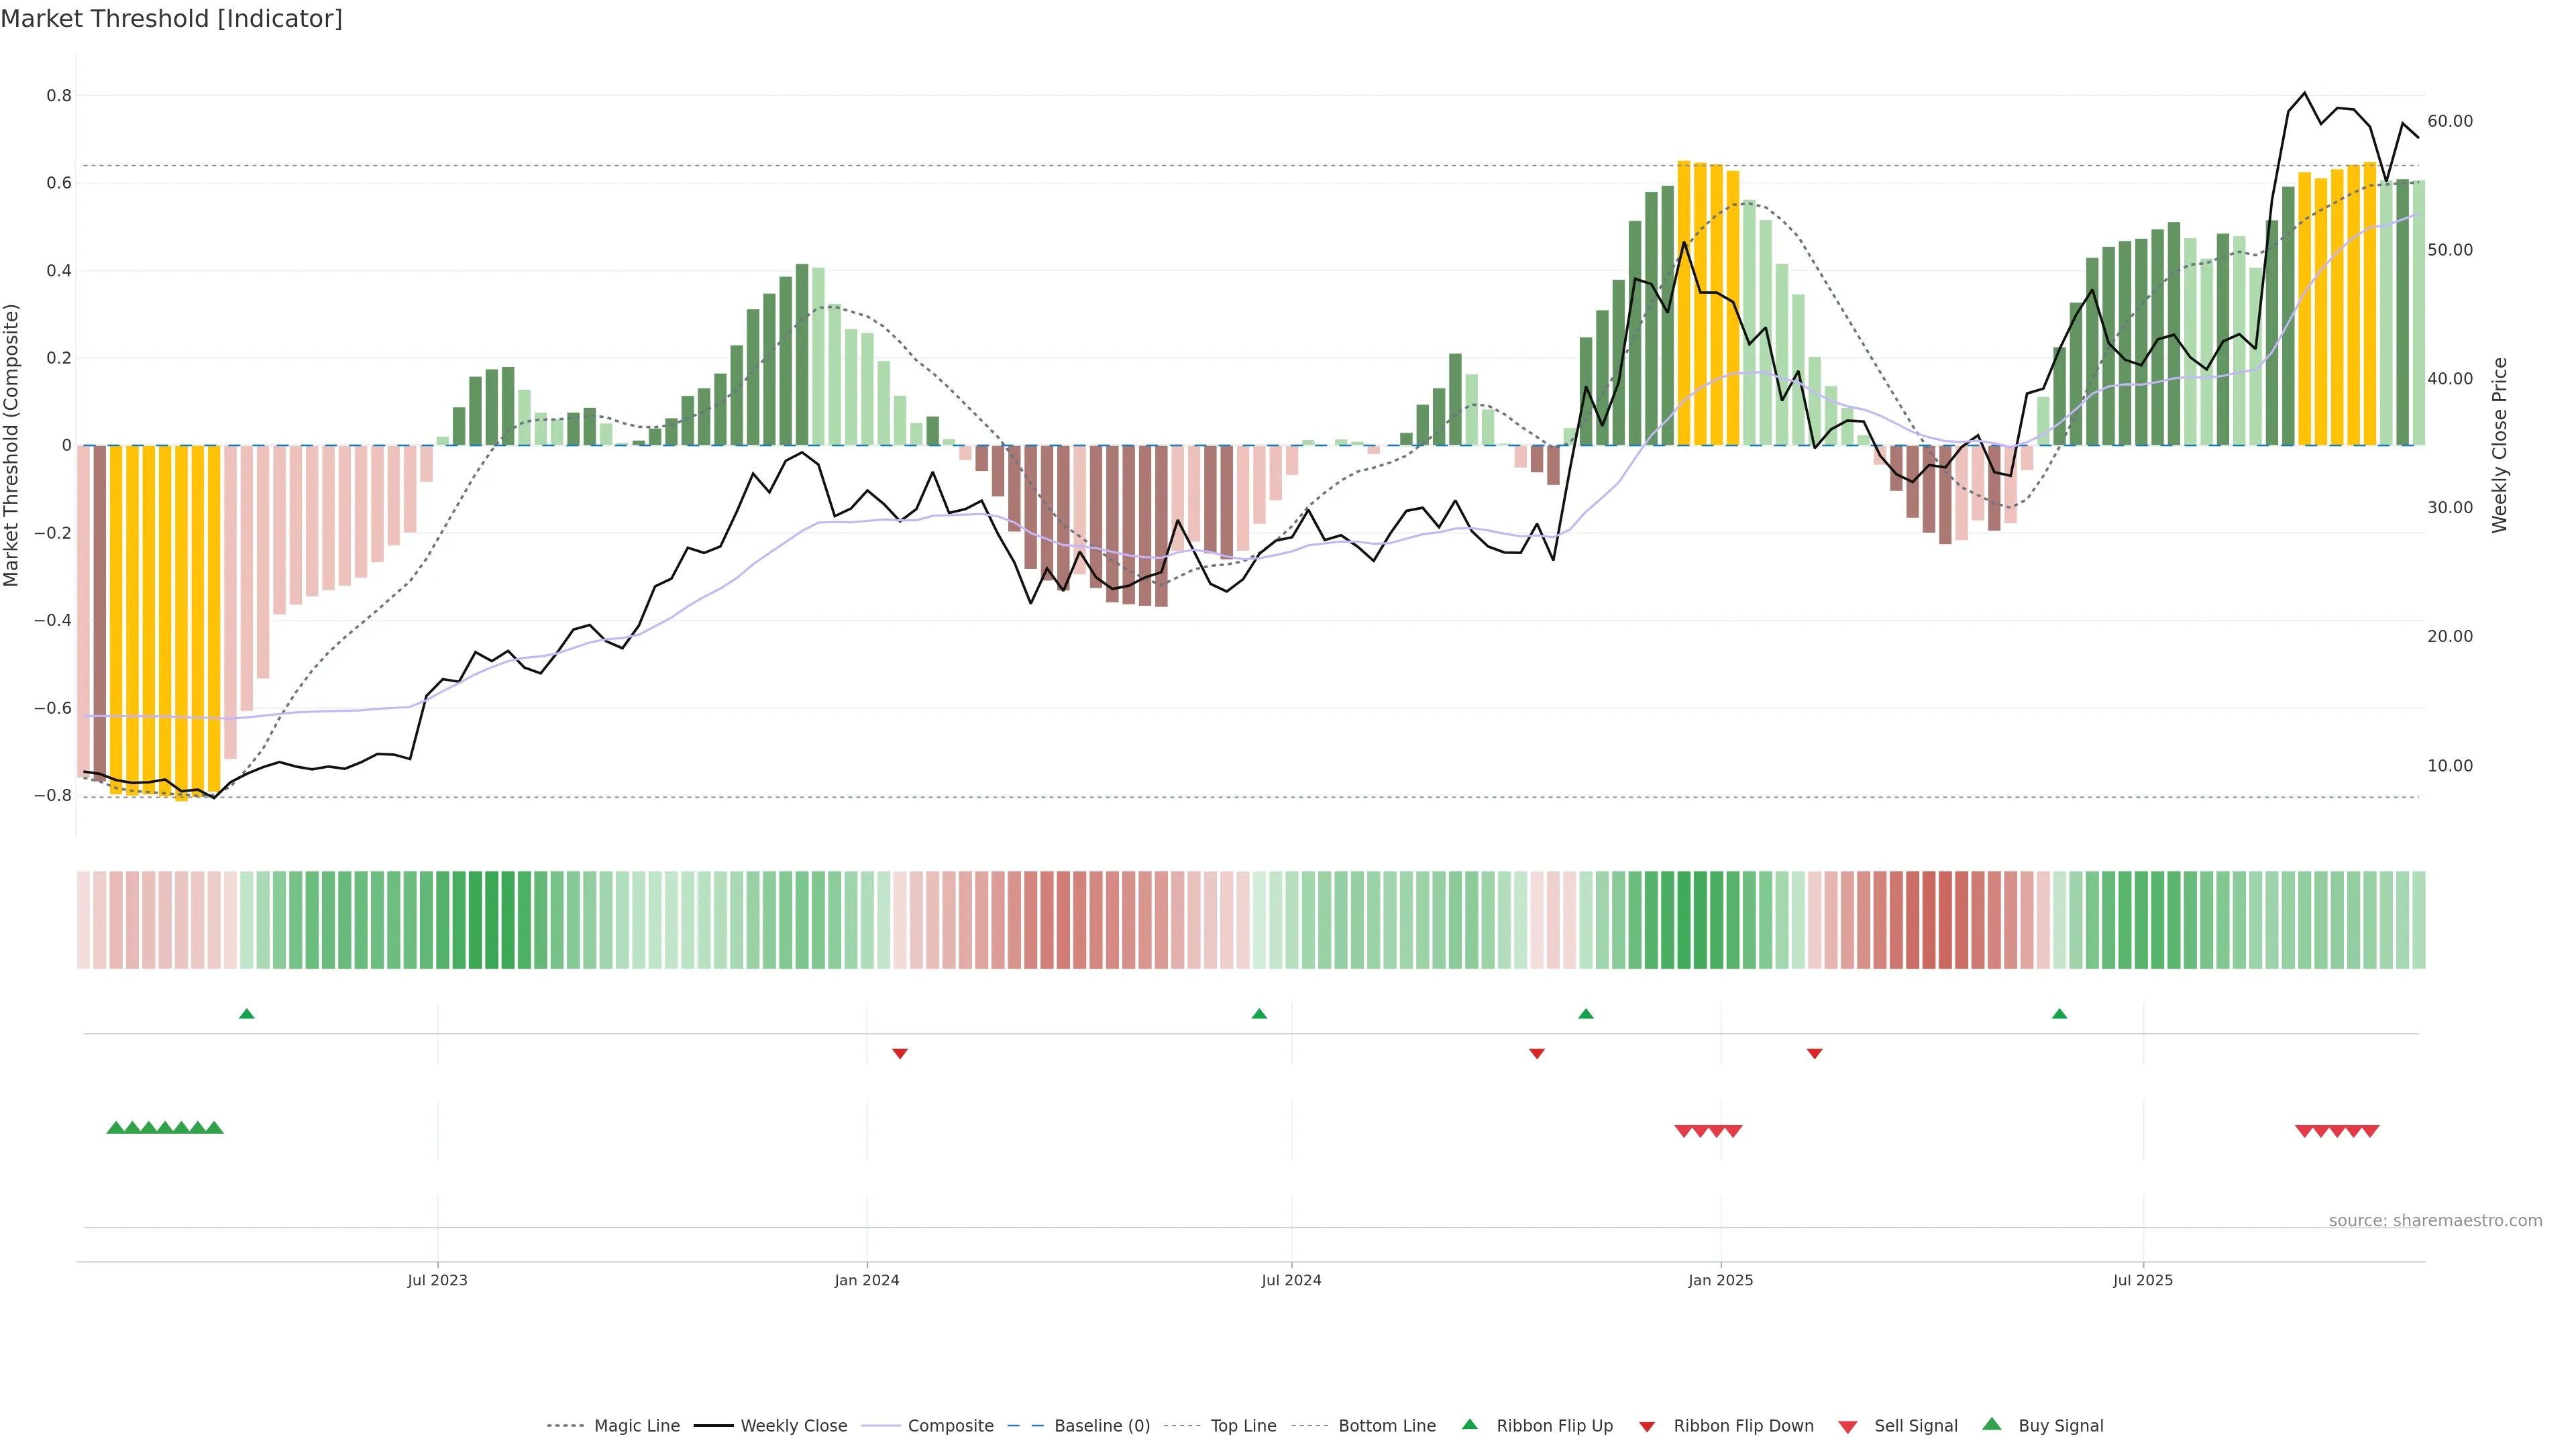Click the Market Threshold [Indicator] chart title
The image size is (2576, 1449).
171,19
